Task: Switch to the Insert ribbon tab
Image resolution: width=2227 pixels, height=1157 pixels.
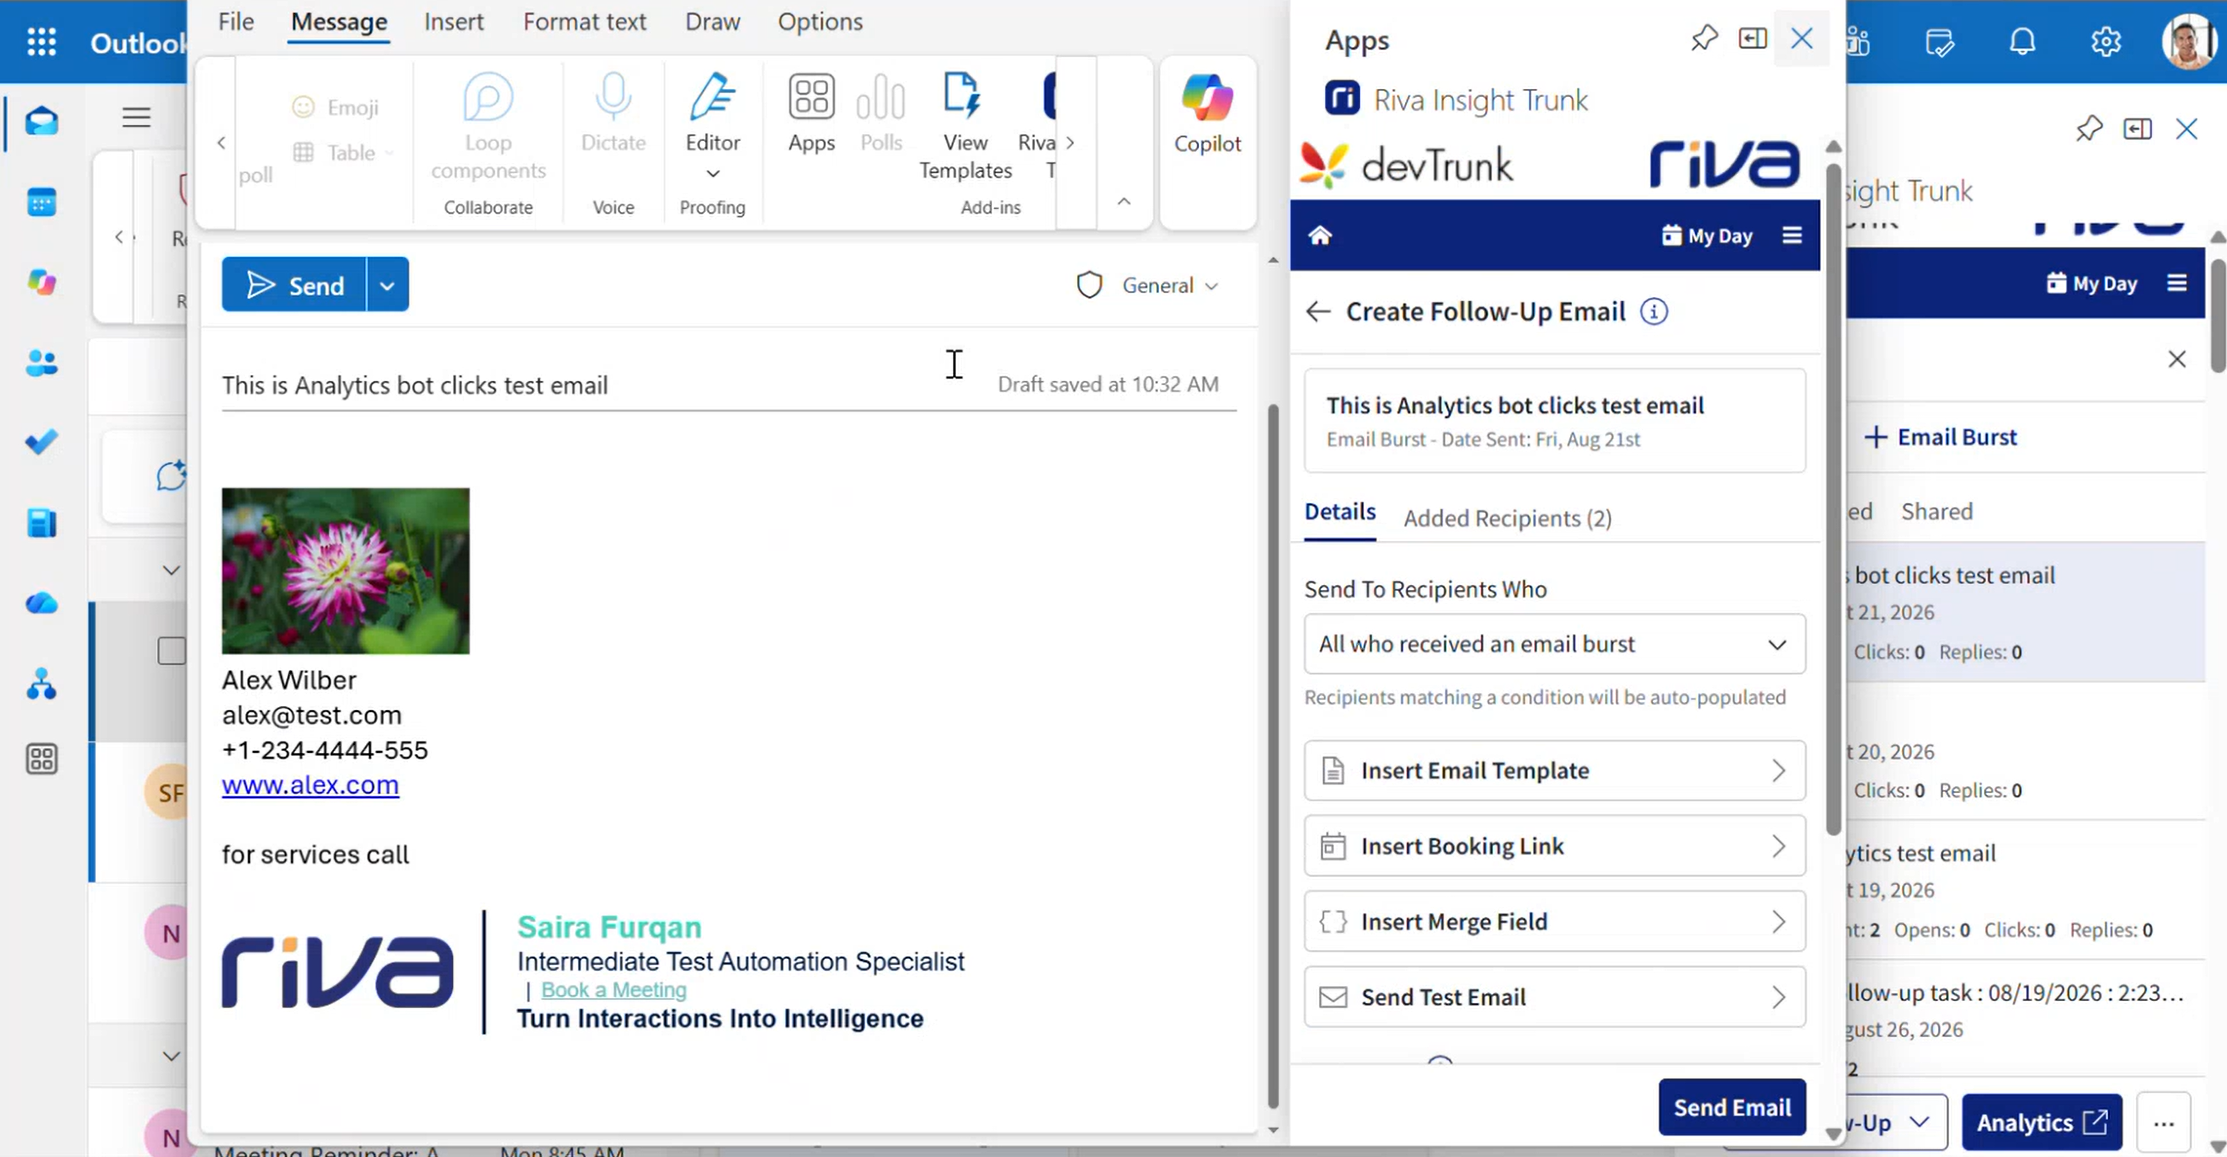Action: click(454, 22)
